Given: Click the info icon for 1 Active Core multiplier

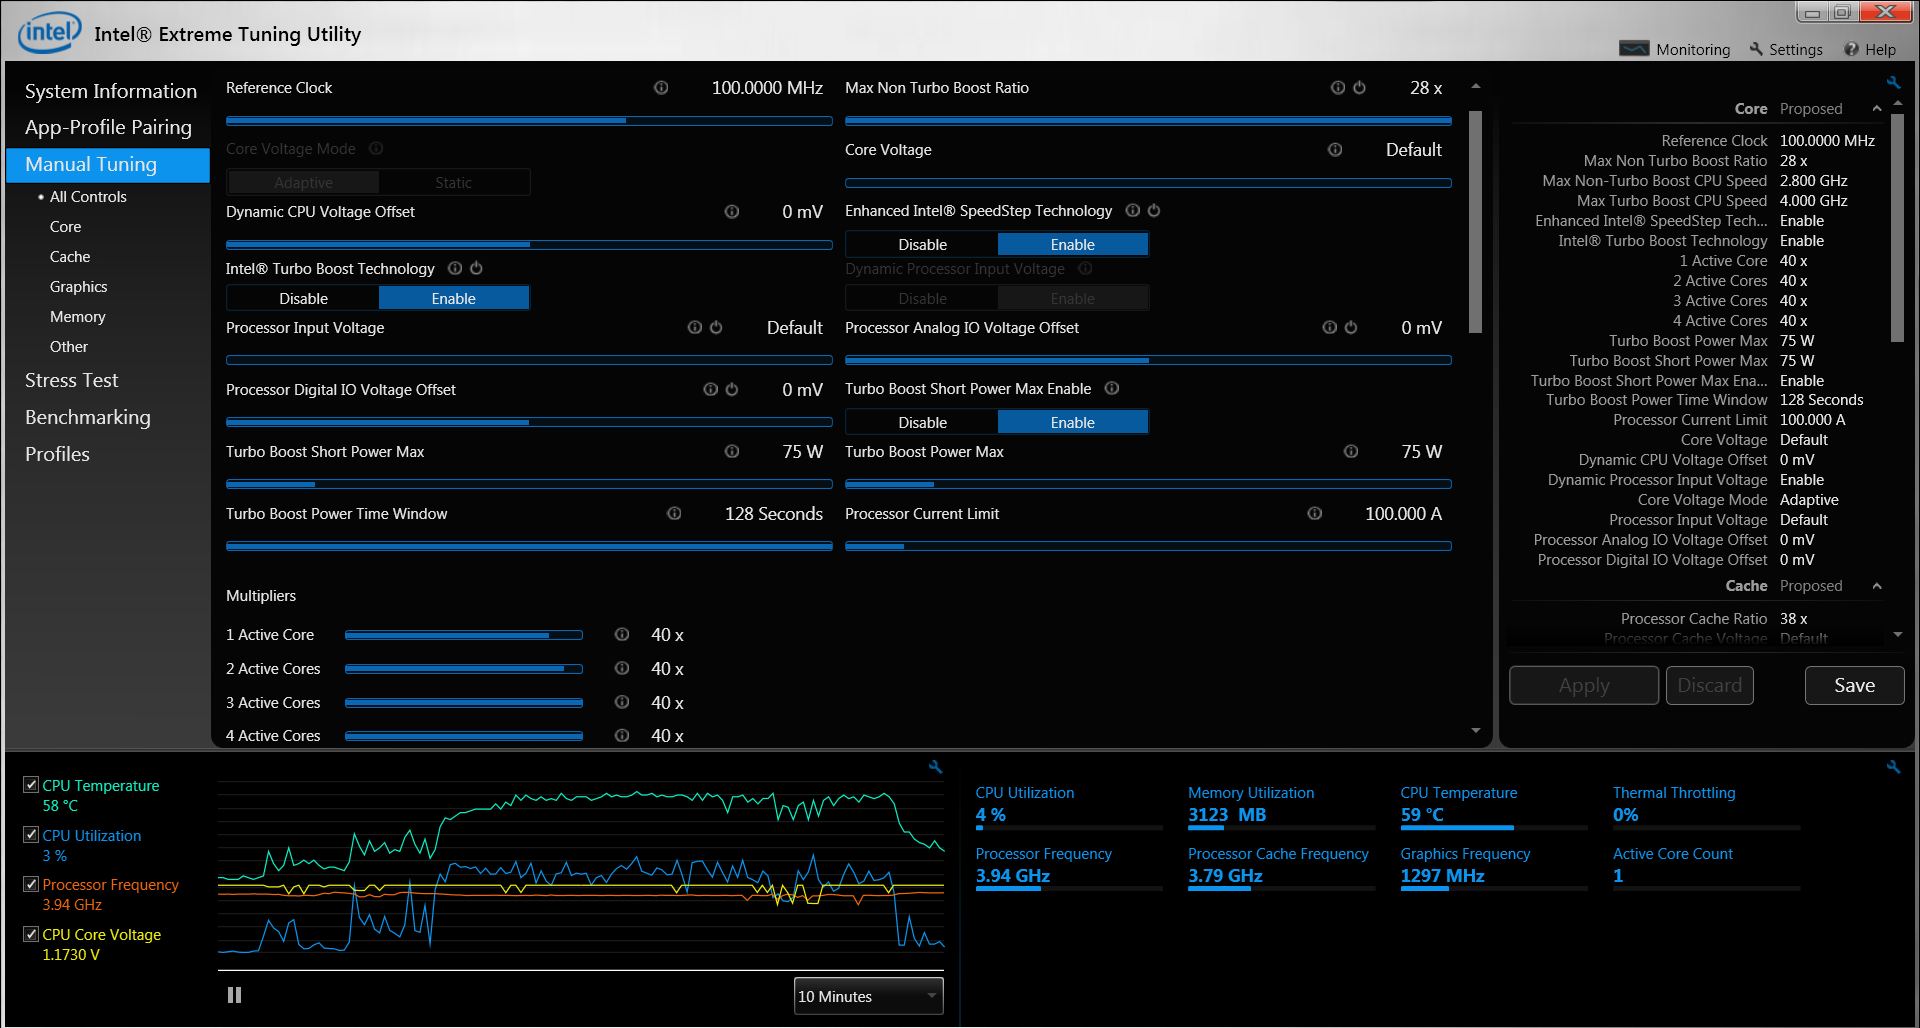Looking at the screenshot, I should 622,635.
